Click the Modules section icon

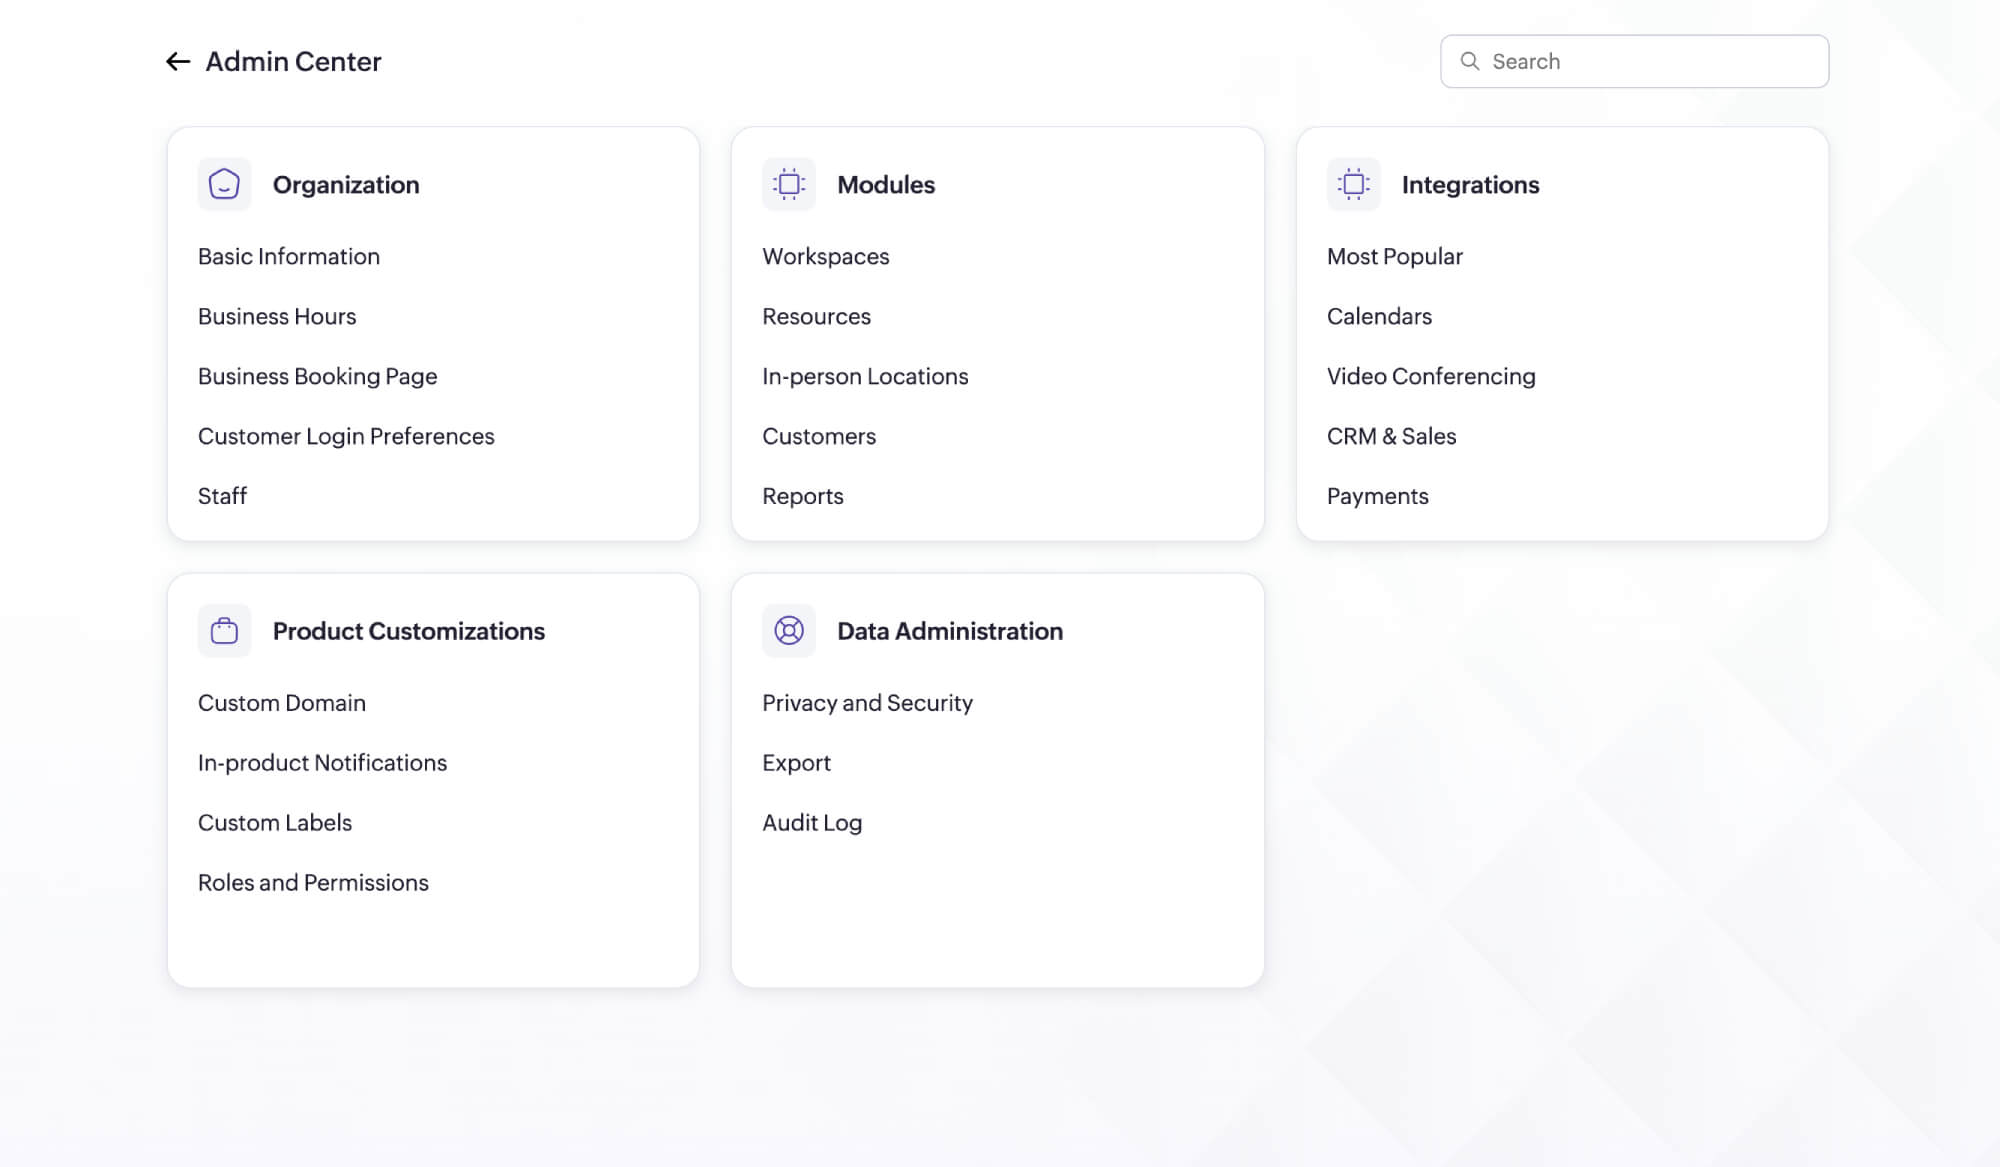789,184
